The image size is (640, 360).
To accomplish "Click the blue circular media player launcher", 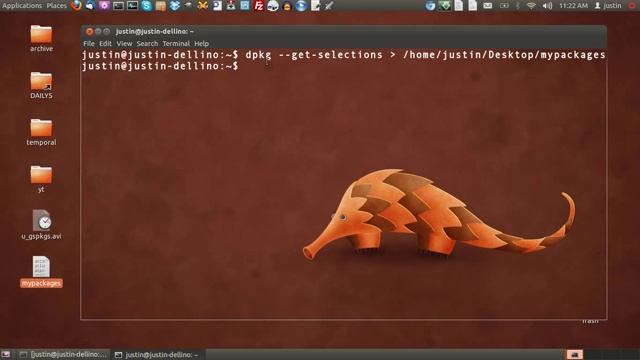I will (301, 6).
